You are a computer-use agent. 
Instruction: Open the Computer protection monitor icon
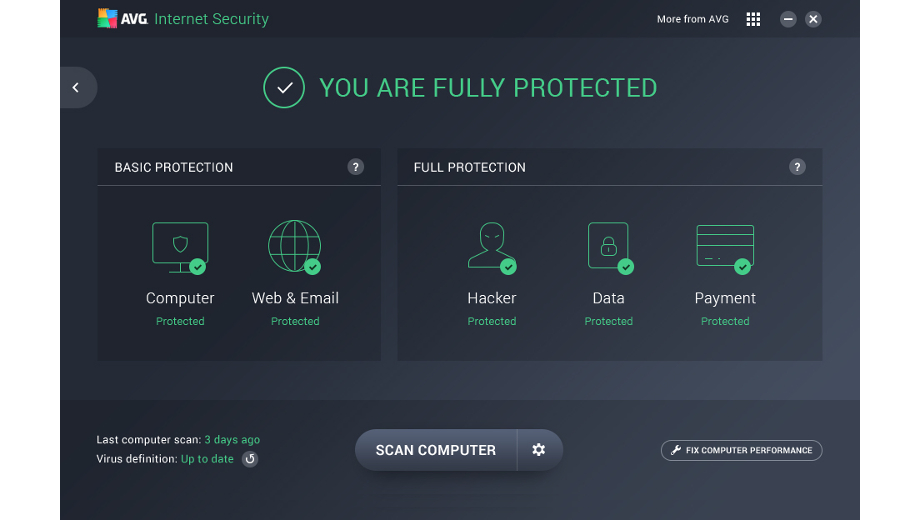point(180,247)
